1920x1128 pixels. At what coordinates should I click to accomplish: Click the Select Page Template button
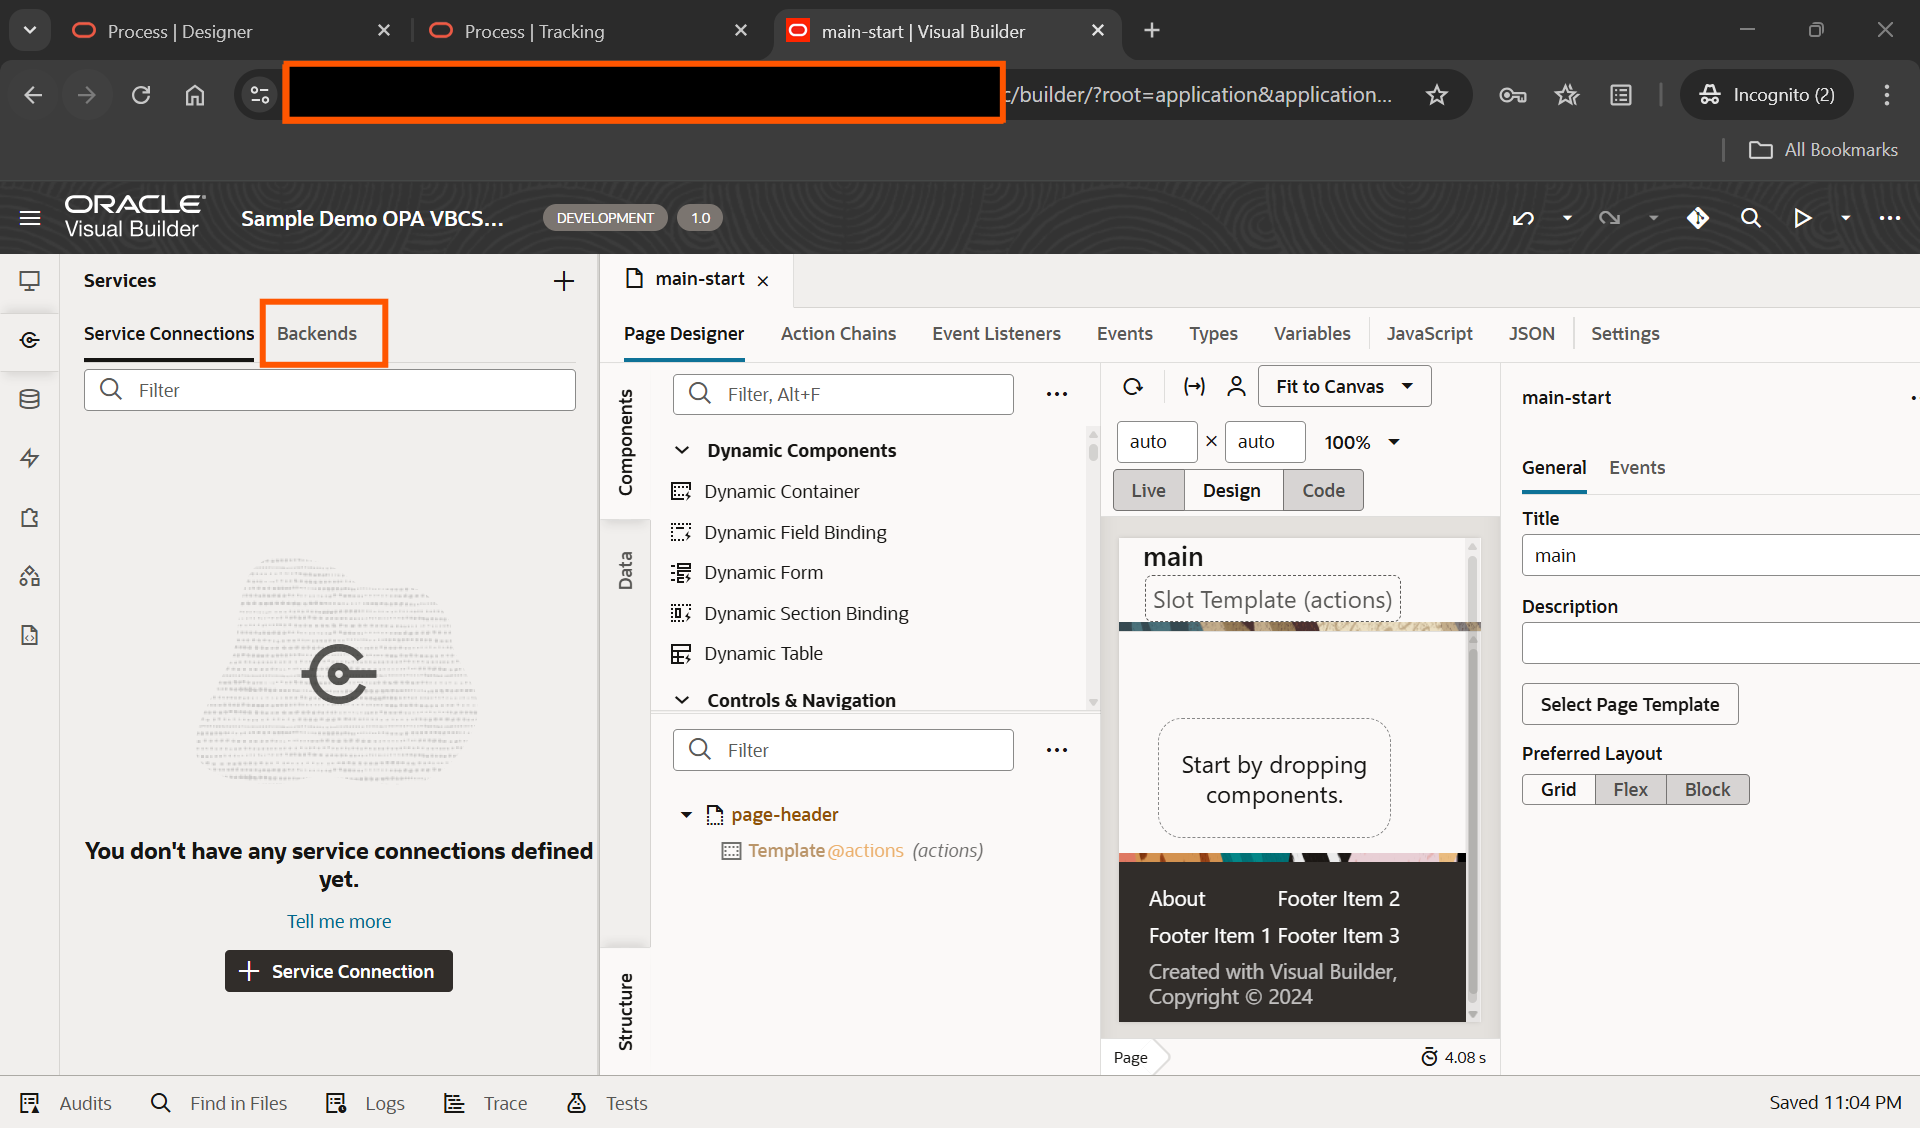(1629, 705)
